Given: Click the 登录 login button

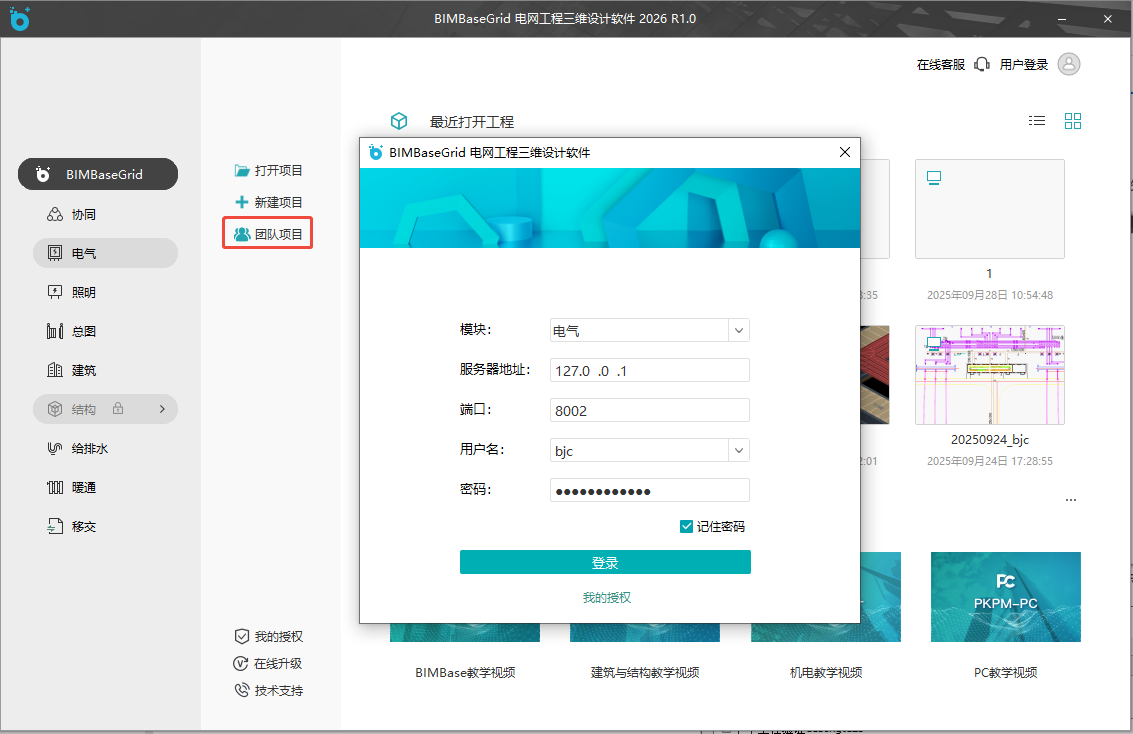Looking at the screenshot, I should [x=605, y=562].
